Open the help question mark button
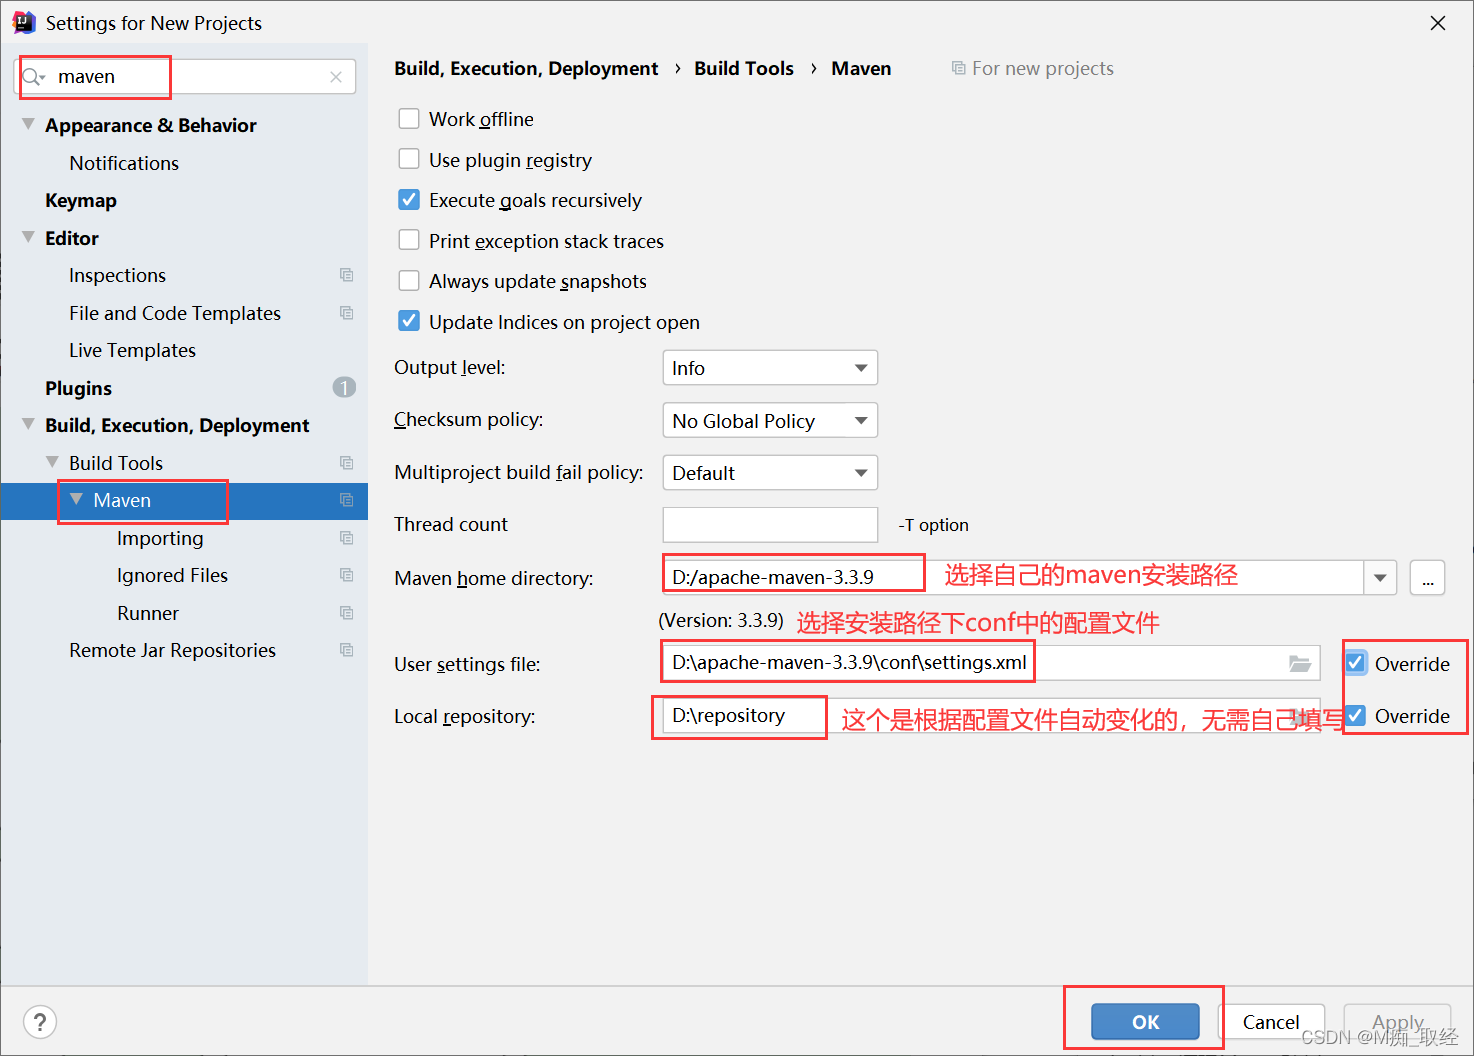Viewport: 1474px width, 1056px height. pyautogui.click(x=40, y=1022)
